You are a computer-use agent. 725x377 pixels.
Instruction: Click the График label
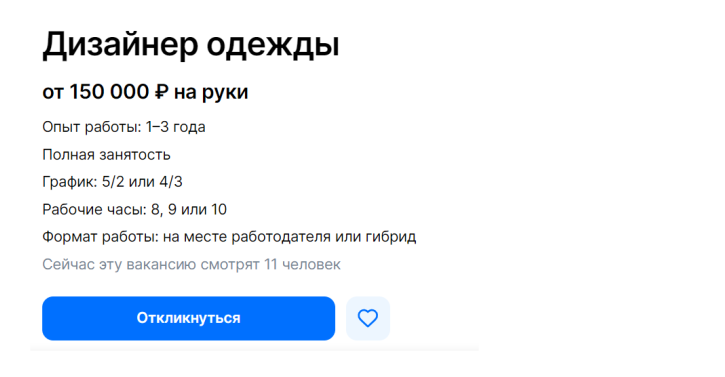coord(70,182)
